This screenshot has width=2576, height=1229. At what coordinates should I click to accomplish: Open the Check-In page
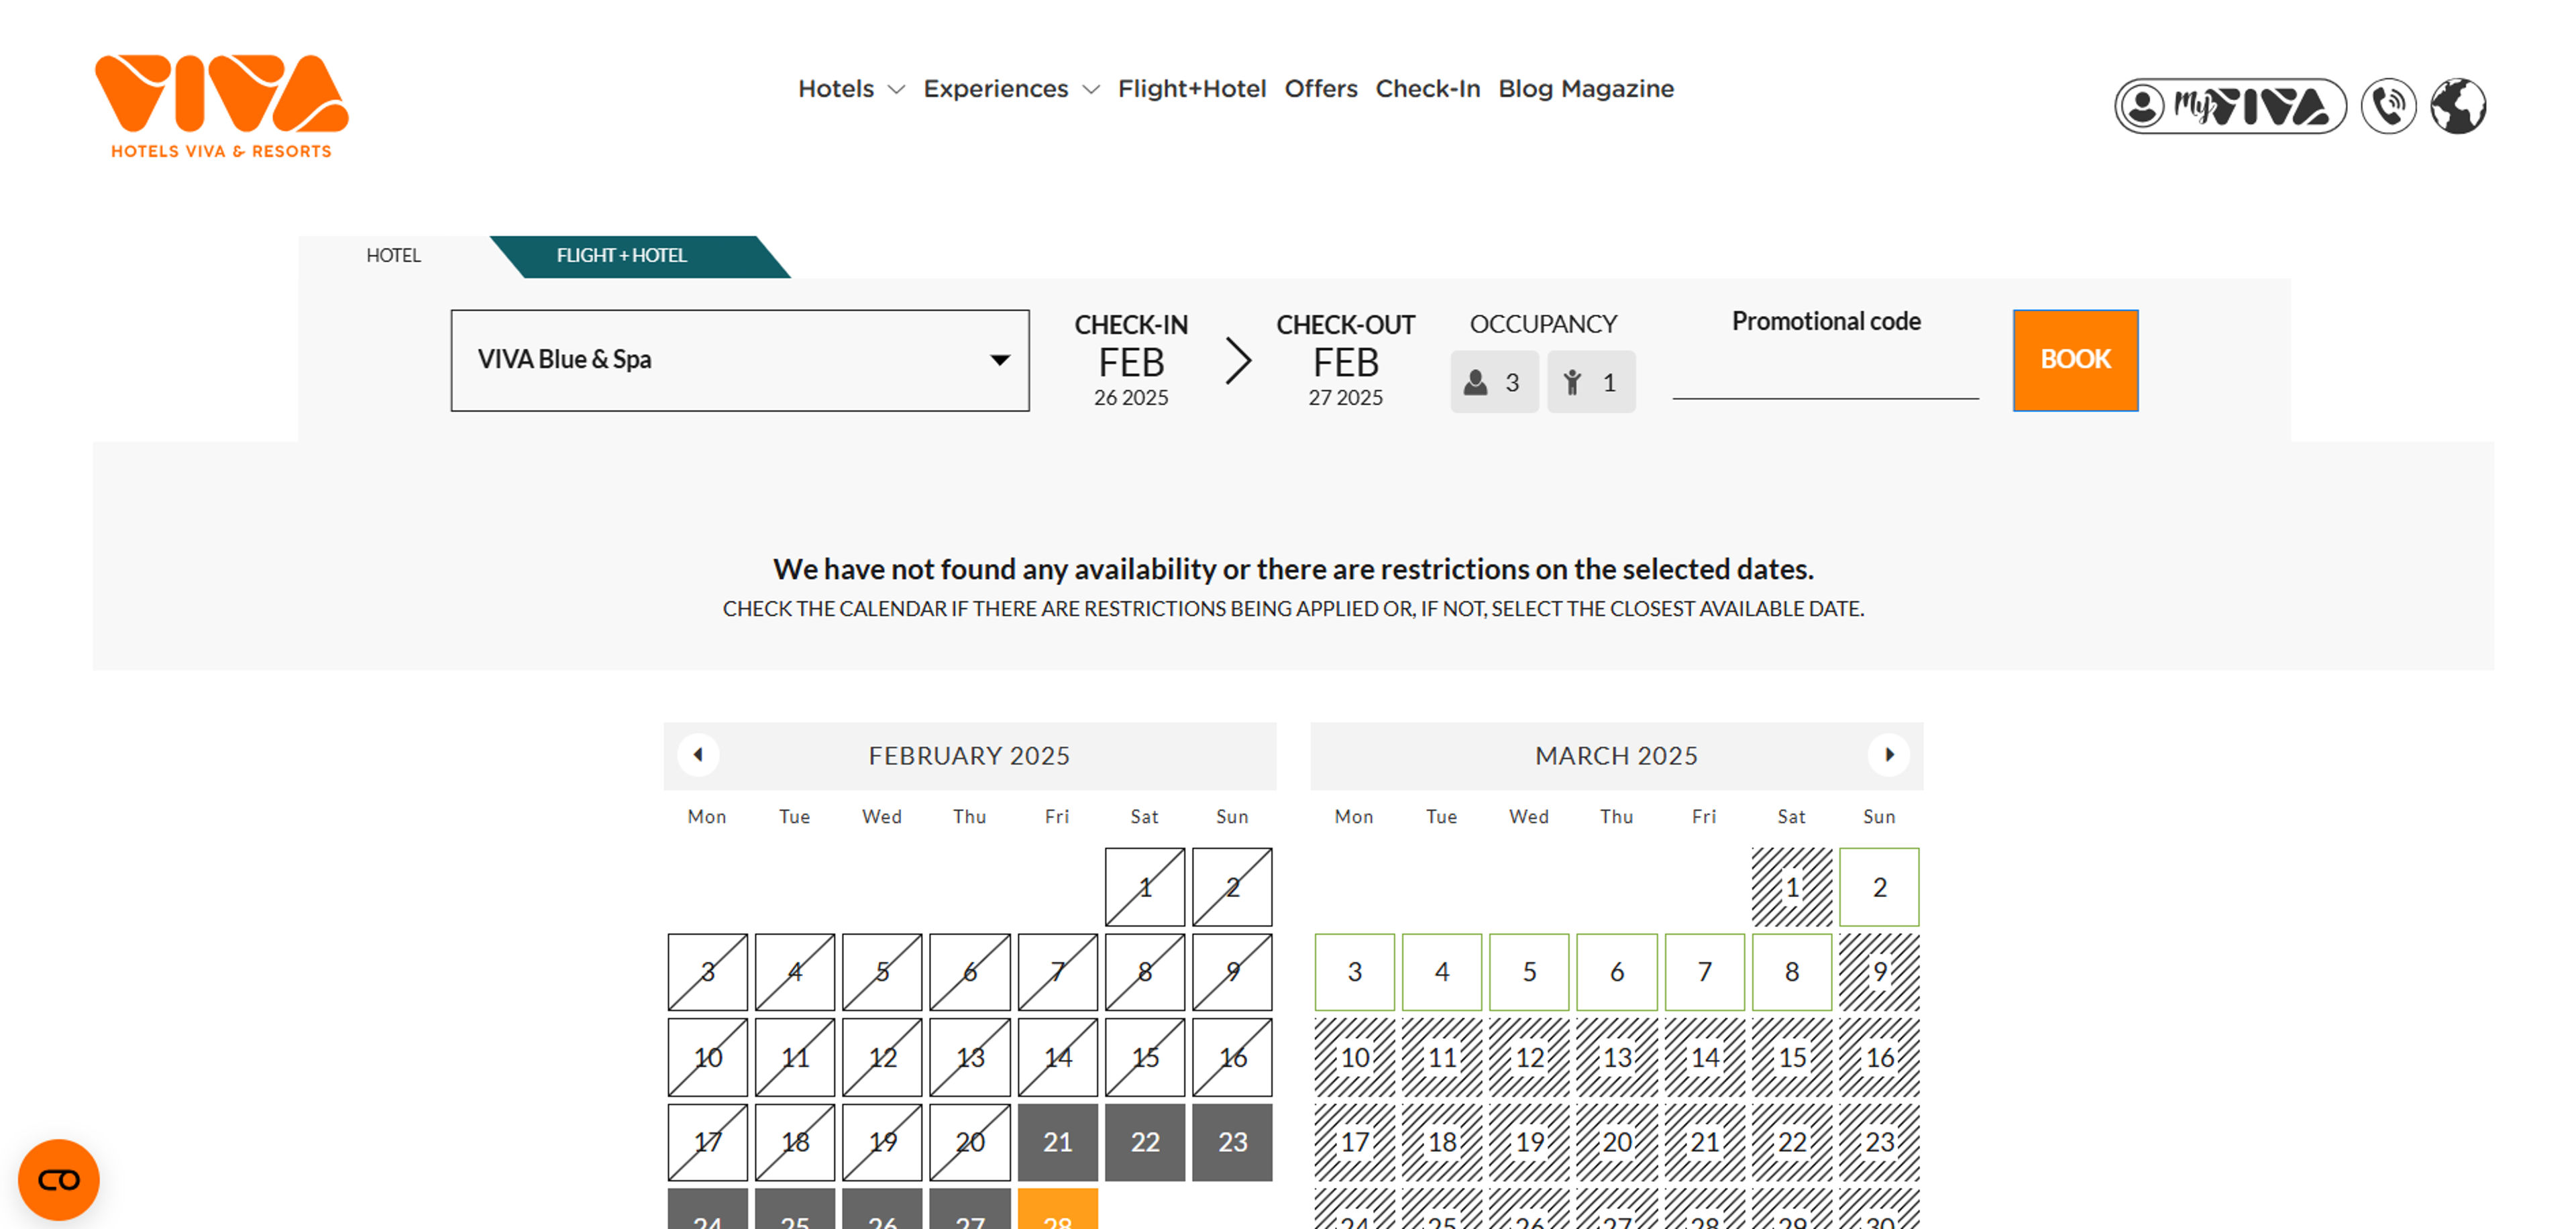click(x=1427, y=89)
